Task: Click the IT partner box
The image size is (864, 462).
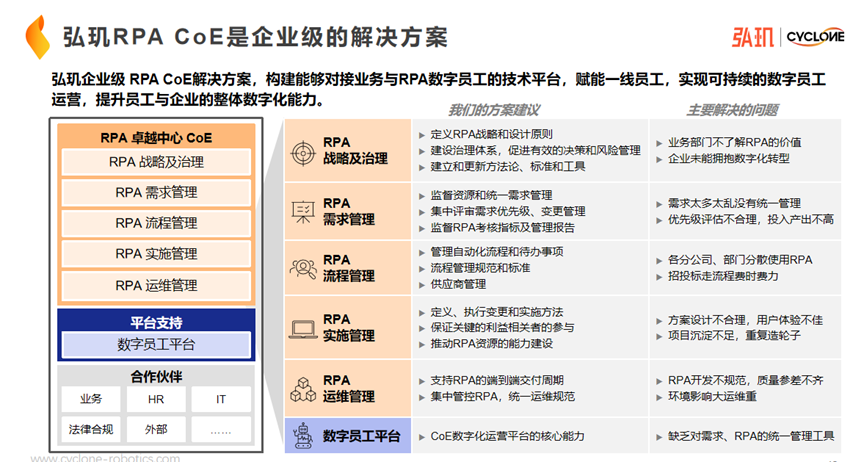Action: (x=221, y=399)
